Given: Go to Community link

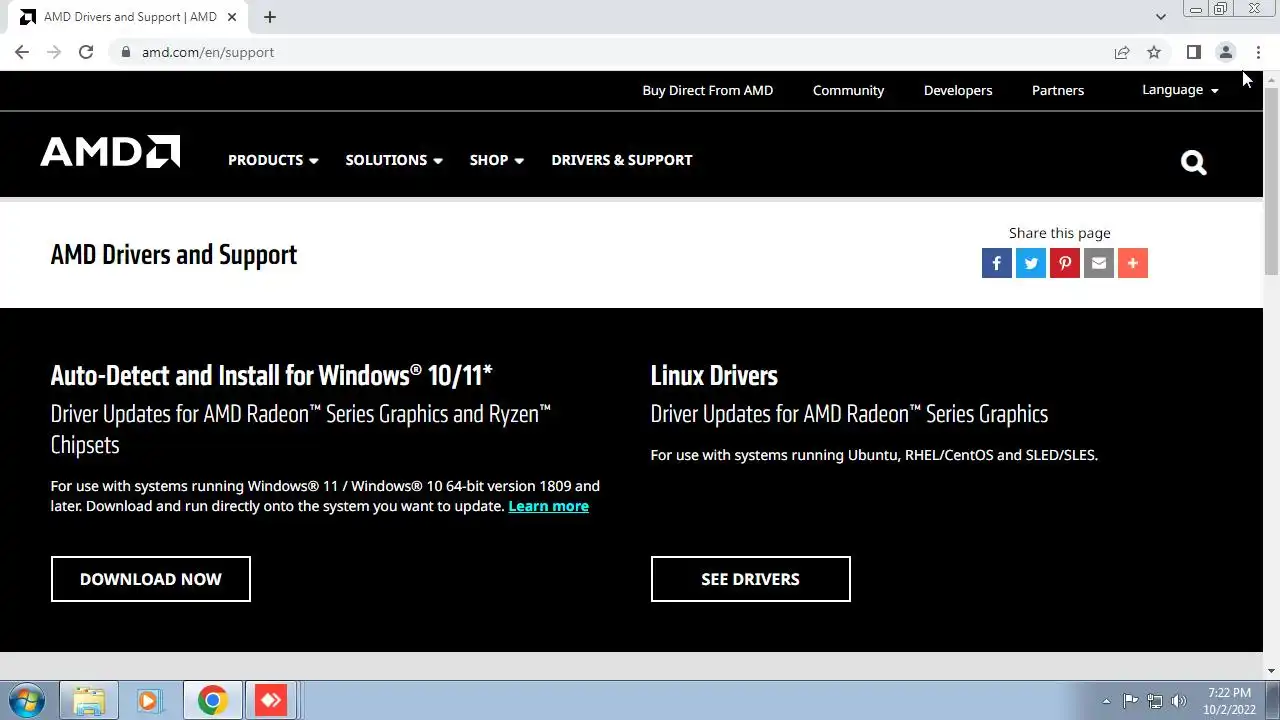Looking at the screenshot, I should coord(848,90).
